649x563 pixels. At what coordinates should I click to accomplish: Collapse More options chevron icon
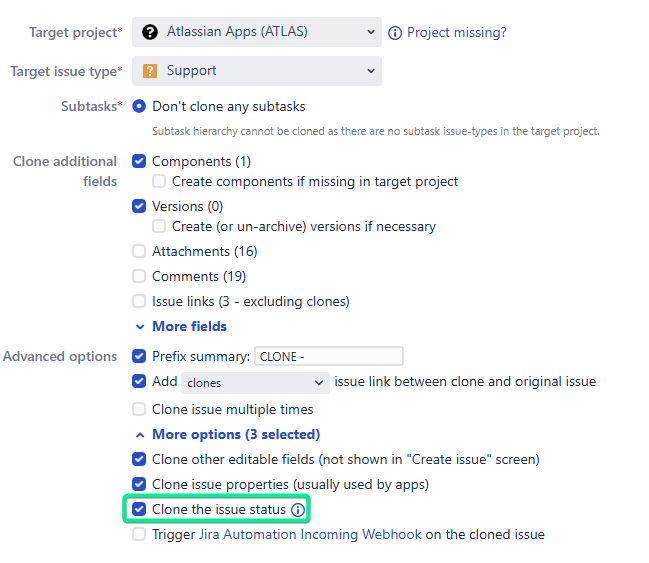[140, 435]
